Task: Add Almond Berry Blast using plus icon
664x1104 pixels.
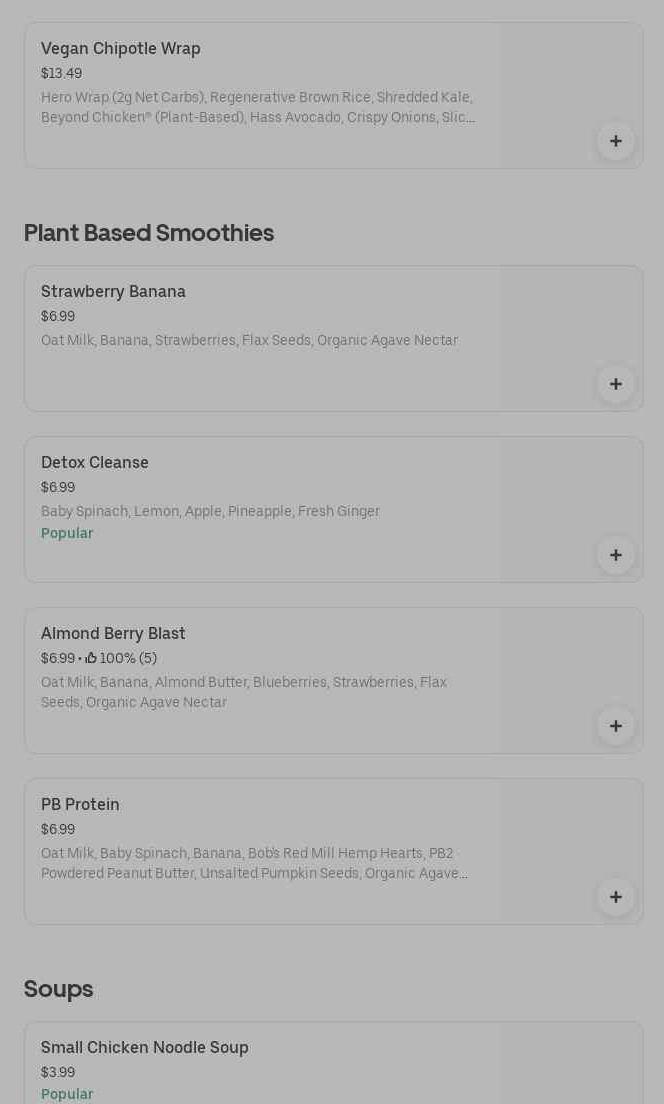Action: [x=615, y=726]
